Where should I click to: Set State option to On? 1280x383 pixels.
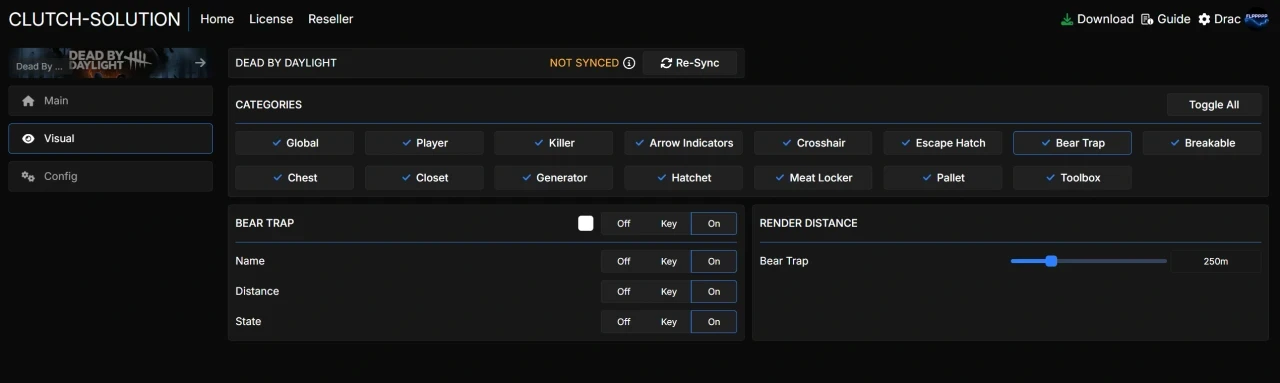click(714, 322)
